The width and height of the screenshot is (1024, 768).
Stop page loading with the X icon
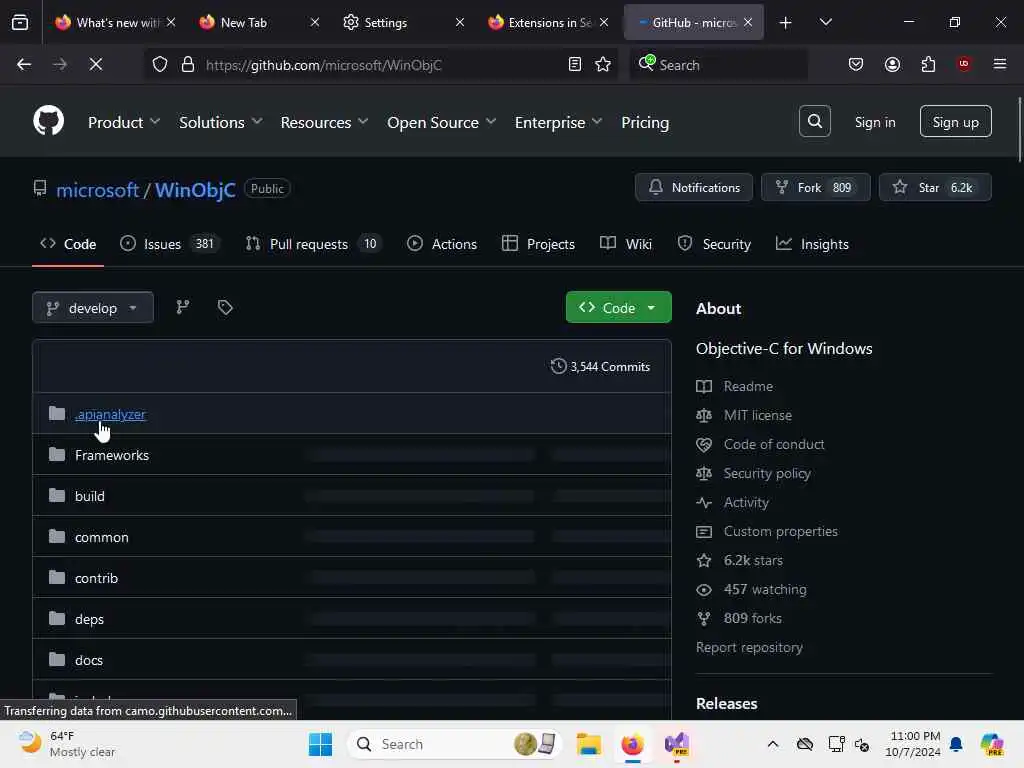point(95,65)
